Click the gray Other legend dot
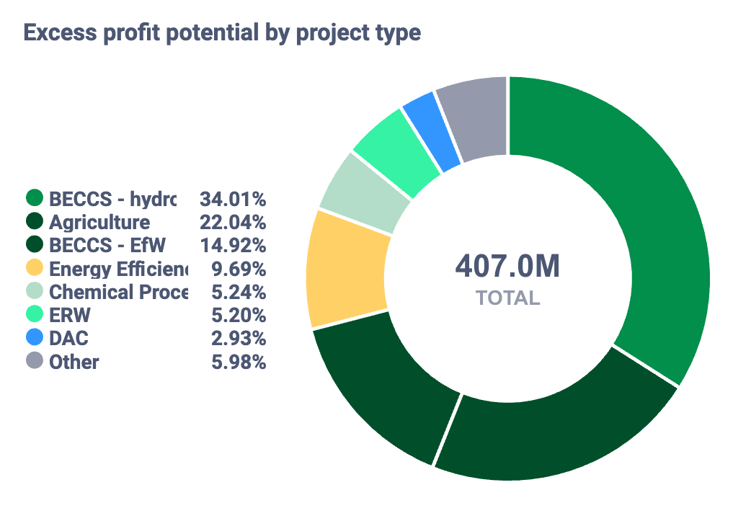Viewport: 751px width, 521px height. (x=35, y=362)
